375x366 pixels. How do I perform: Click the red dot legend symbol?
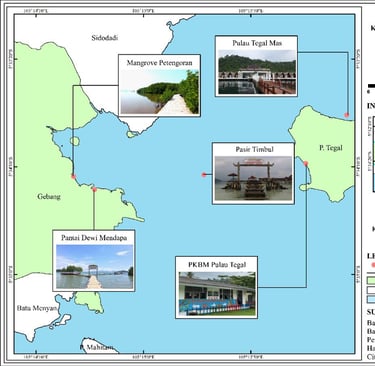click(373, 265)
